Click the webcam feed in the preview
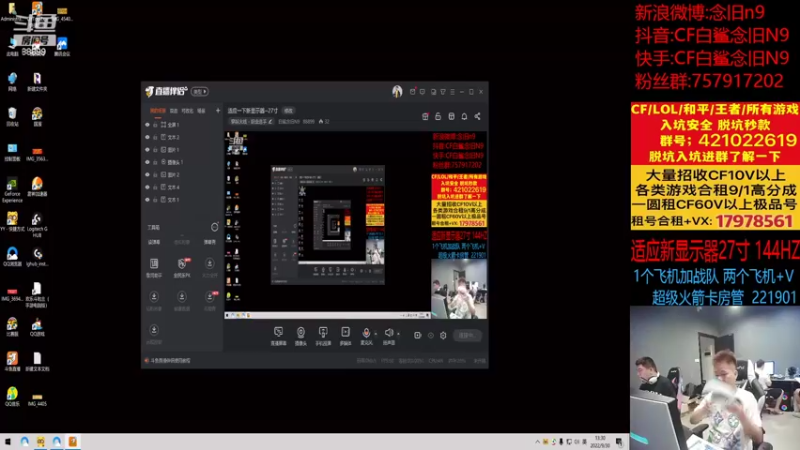The height and width of the screenshot is (450, 800). point(459,289)
